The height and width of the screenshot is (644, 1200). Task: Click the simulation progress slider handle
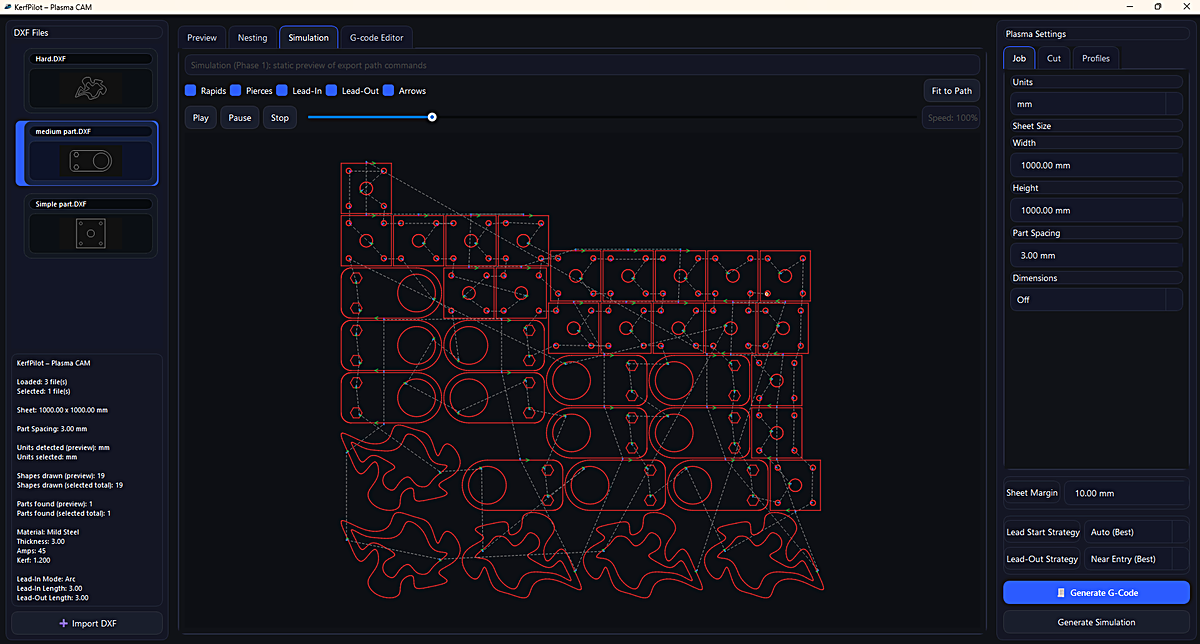431,117
